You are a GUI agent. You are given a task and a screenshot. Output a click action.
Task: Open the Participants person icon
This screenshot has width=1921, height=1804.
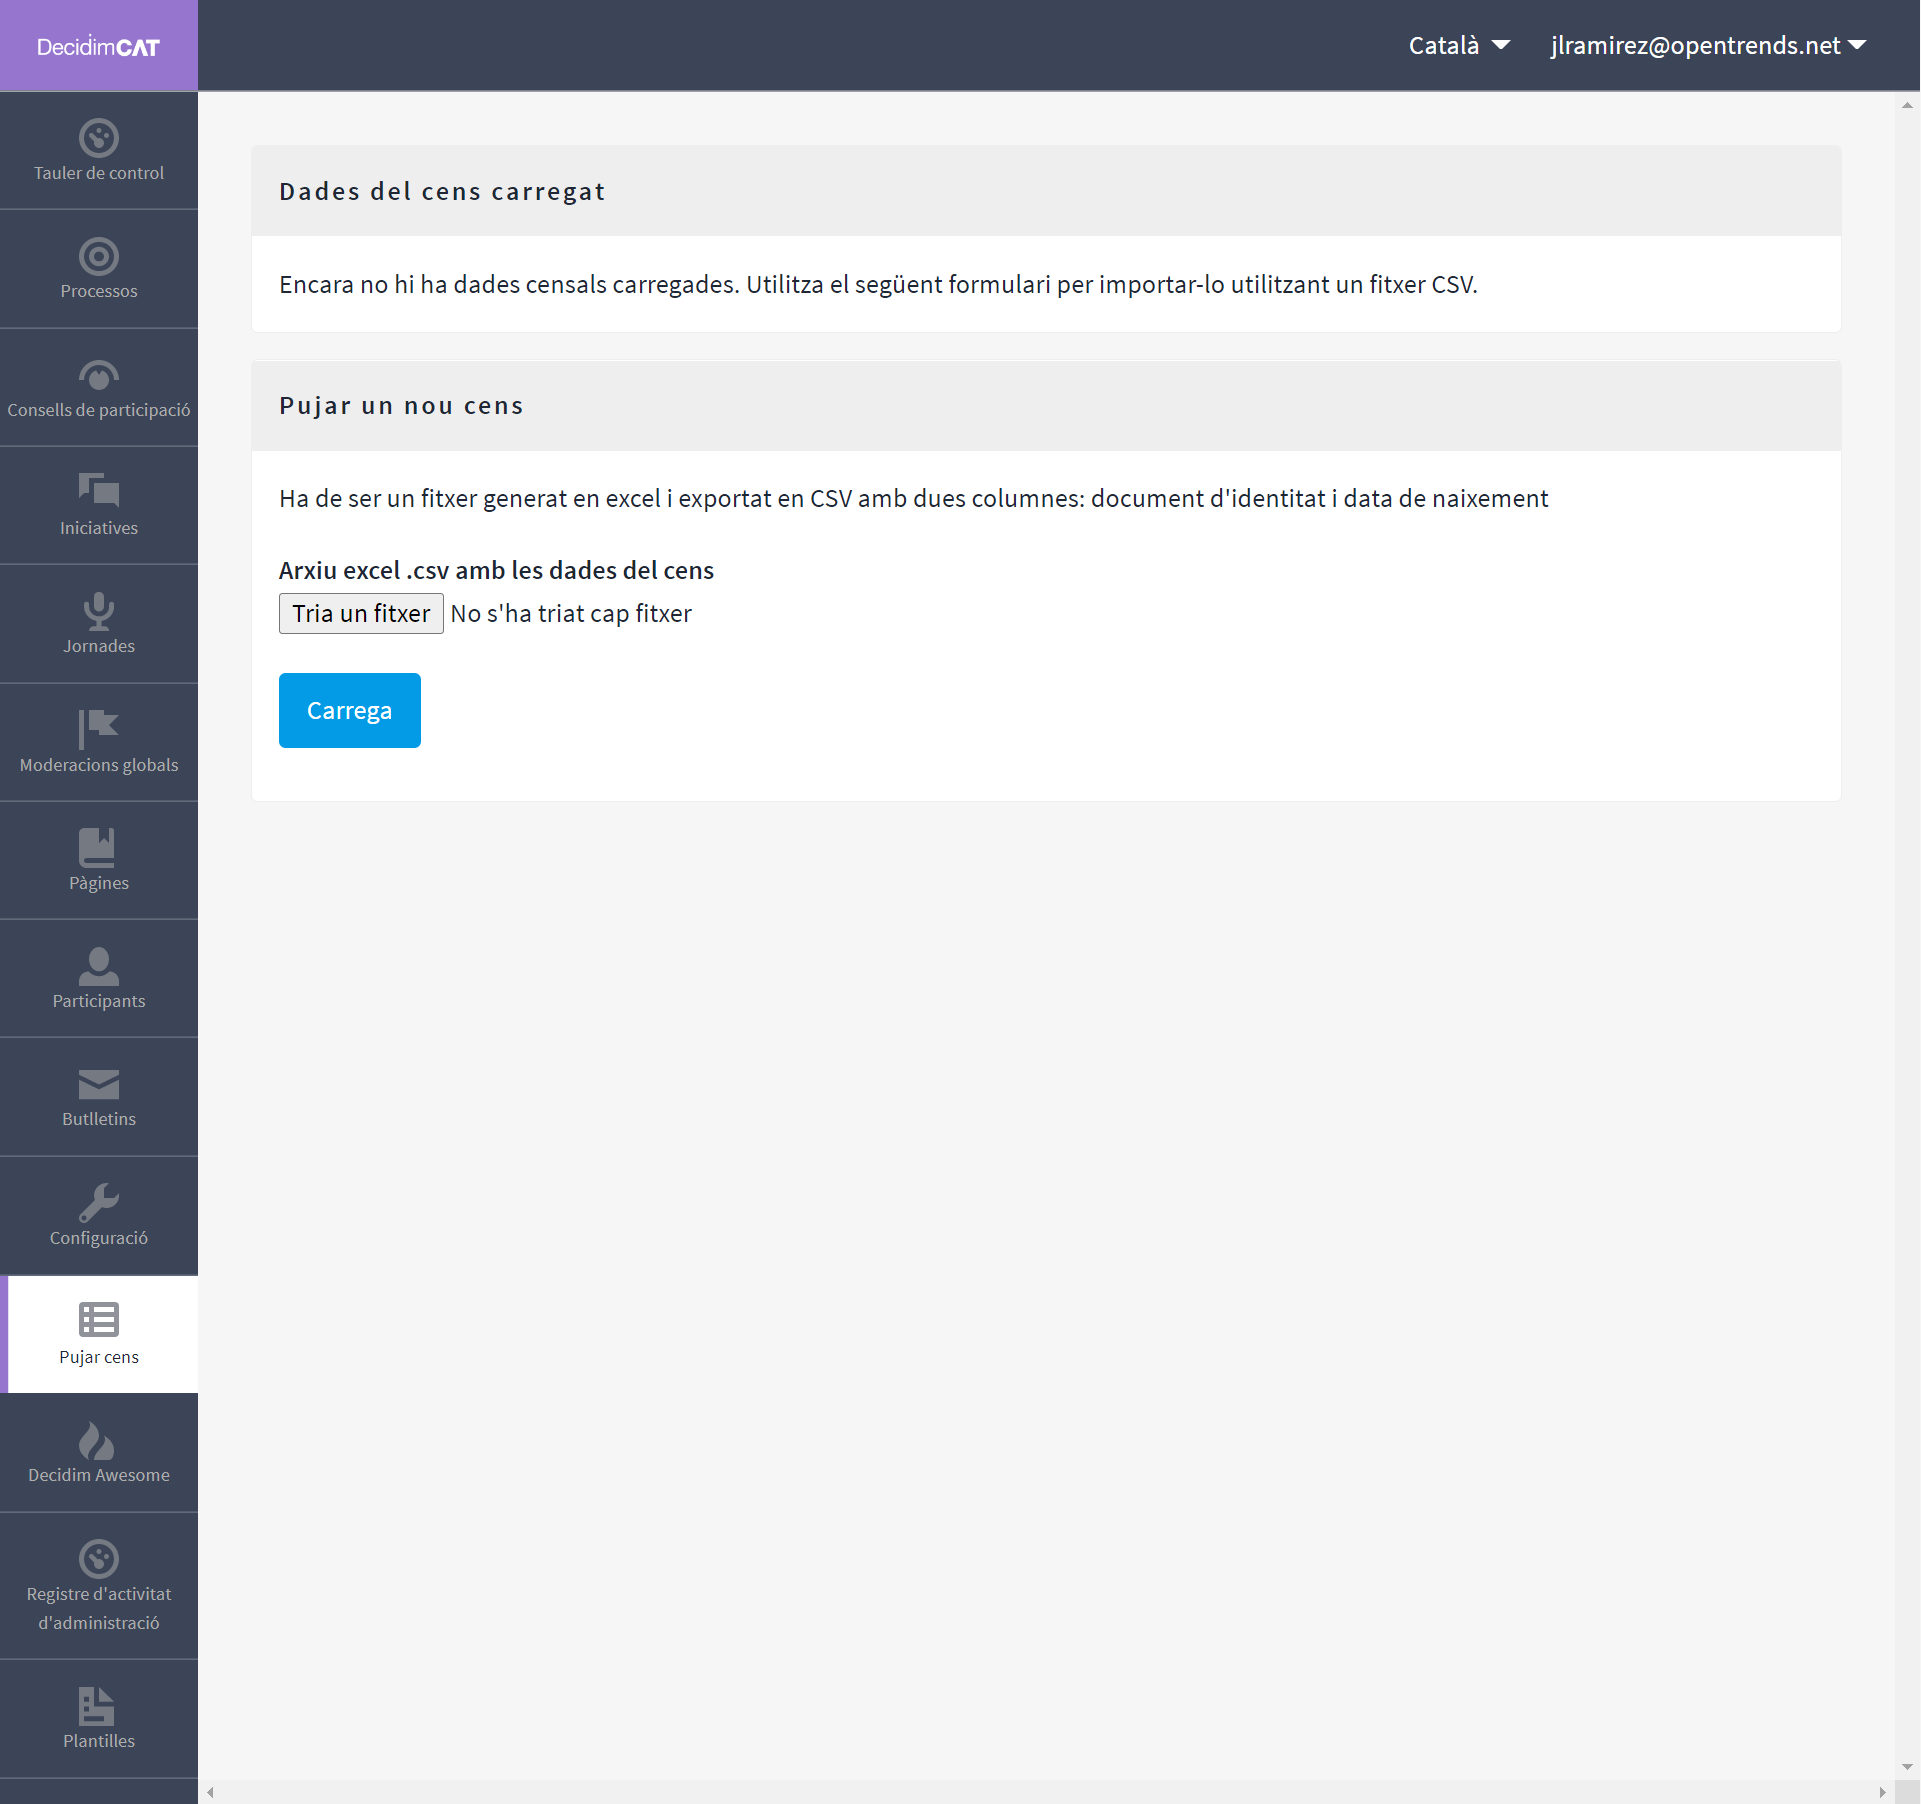point(99,966)
